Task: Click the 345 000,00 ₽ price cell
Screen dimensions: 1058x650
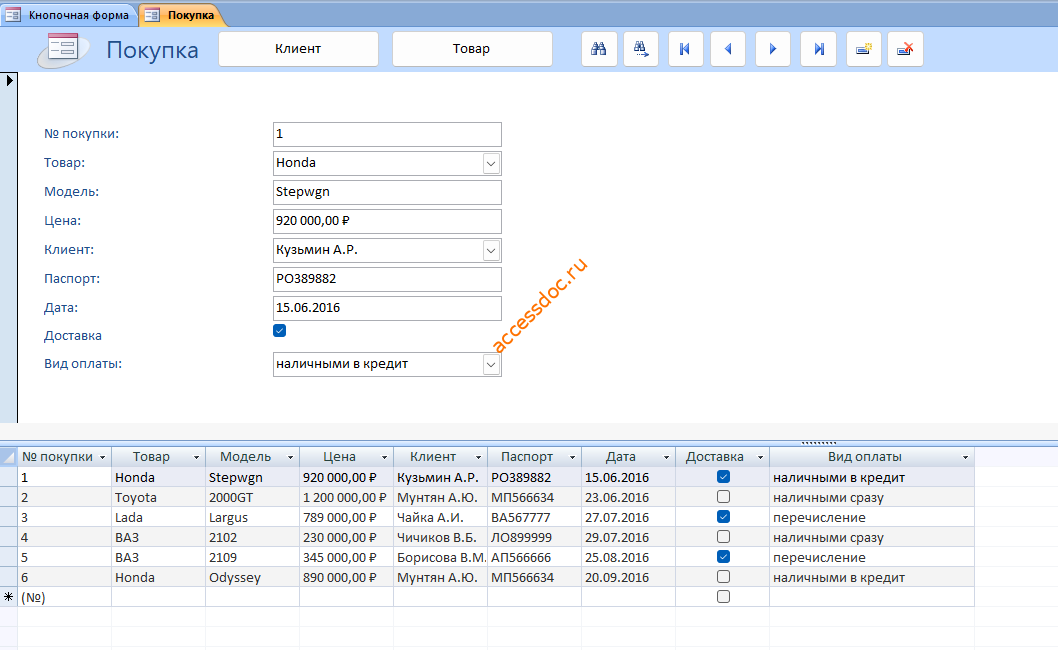Action: 346,558
